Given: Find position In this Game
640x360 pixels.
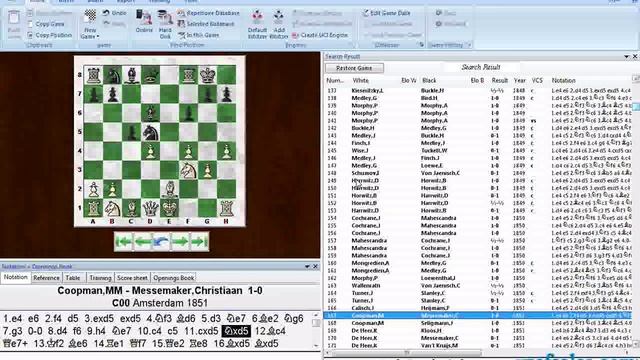Looking at the screenshot, I should (x=199, y=35).
